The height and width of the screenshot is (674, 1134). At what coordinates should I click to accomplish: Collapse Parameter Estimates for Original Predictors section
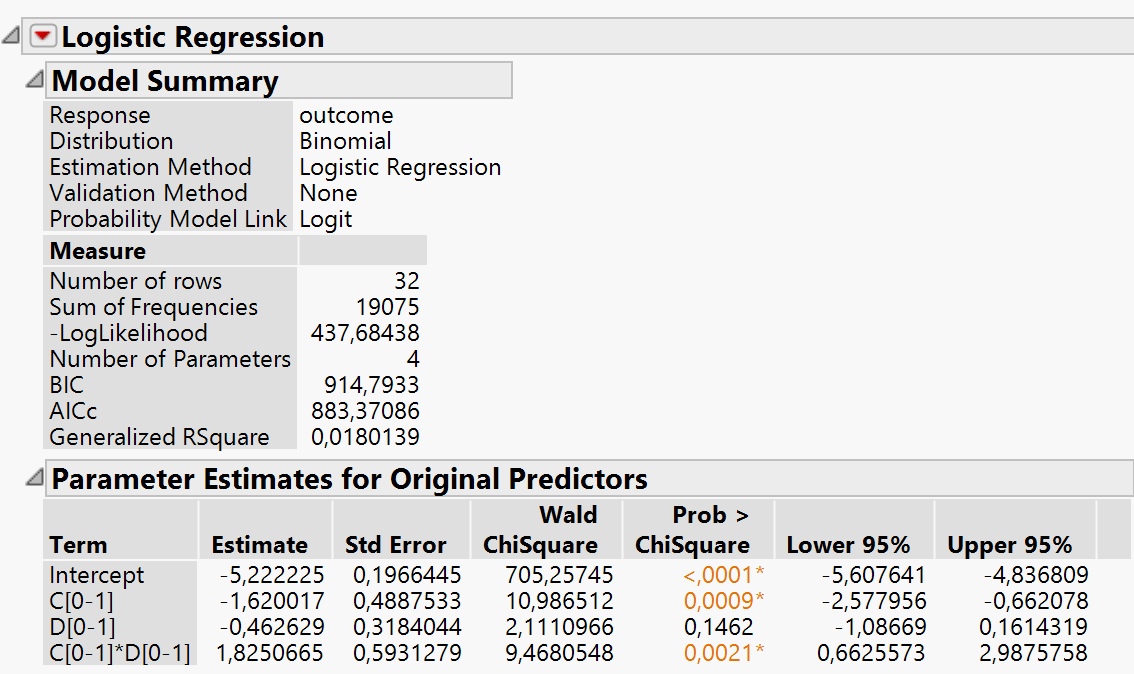pos(34,477)
